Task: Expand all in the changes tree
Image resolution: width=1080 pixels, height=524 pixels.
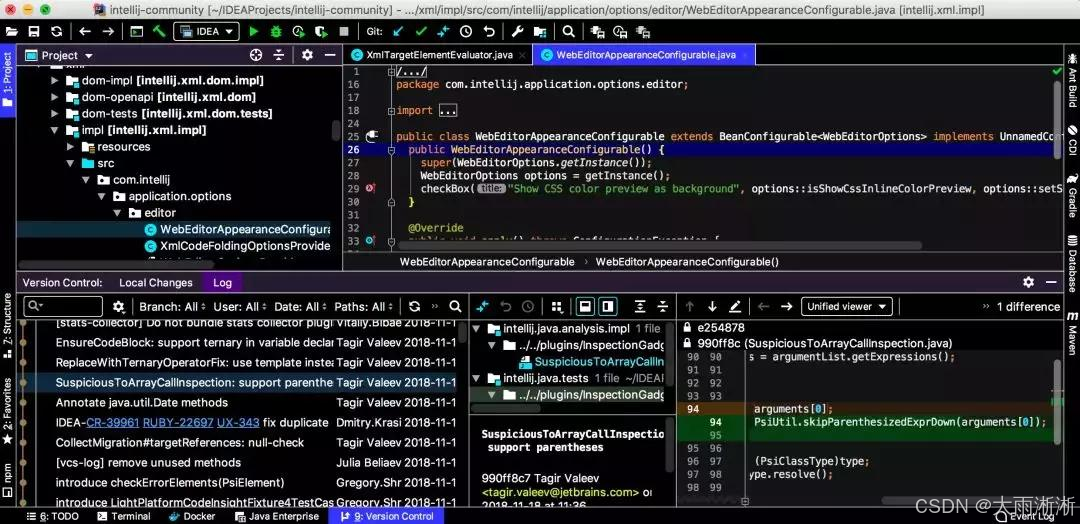Action: click(640, 306)
